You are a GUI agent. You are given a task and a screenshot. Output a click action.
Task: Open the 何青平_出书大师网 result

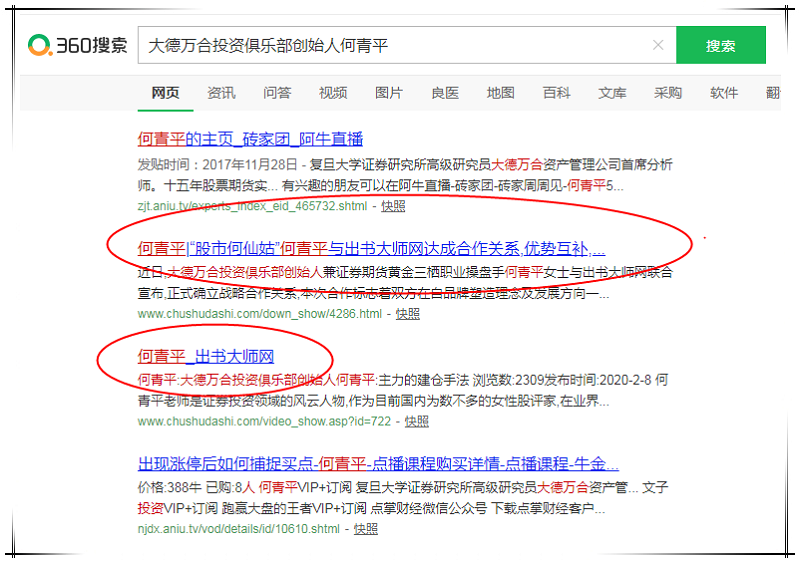[206, 356]
